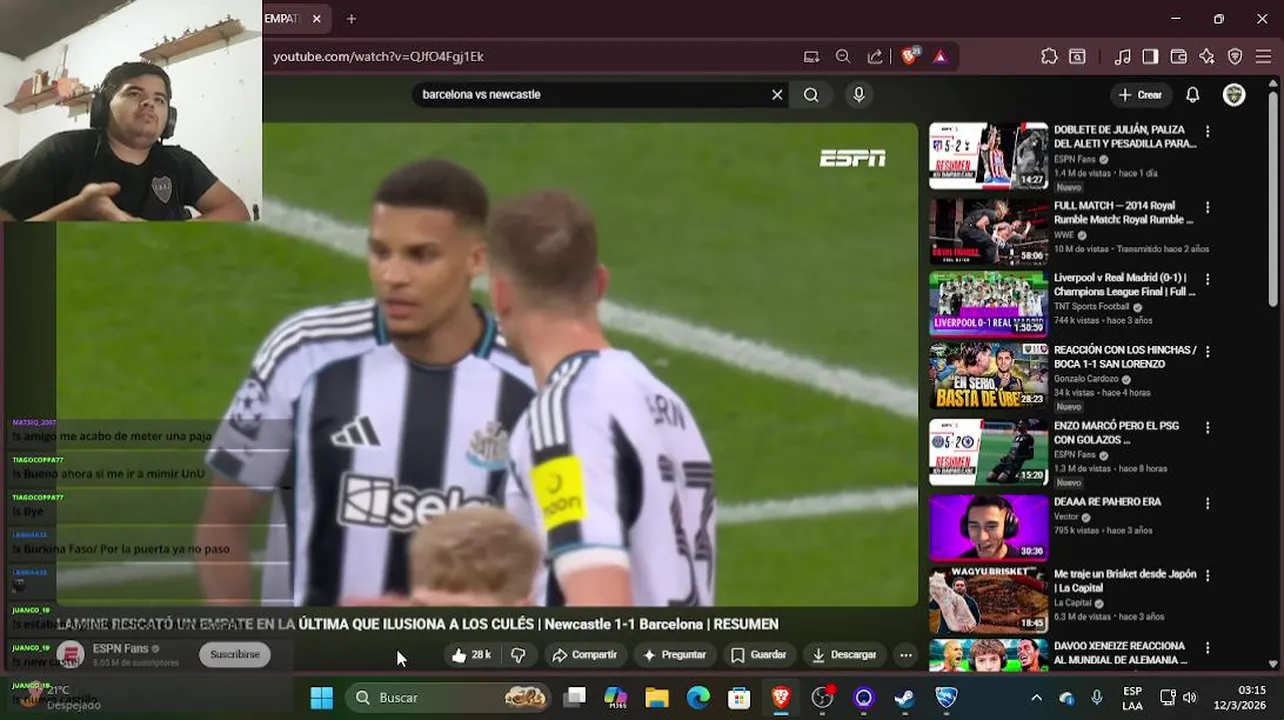Open Liverpool v Real Madrid thumbnail
1284x720 pixels.
988,304
